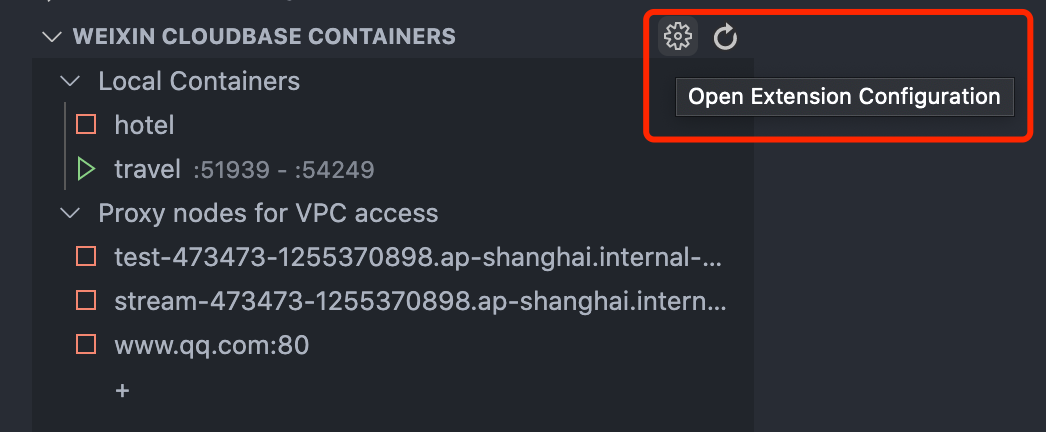
Task: Collapse Proxy nodes for VPC access
Action: point(70,213)
